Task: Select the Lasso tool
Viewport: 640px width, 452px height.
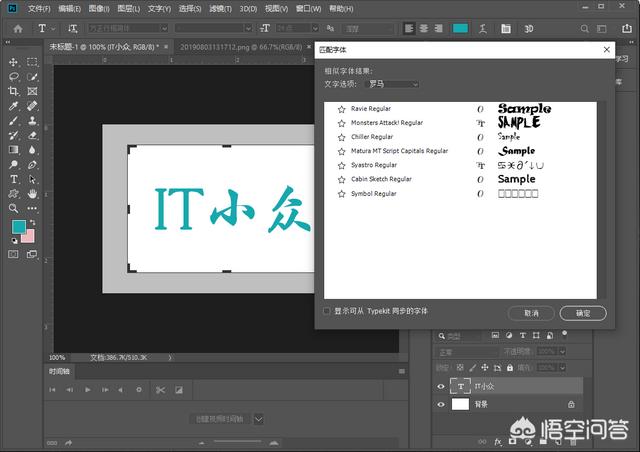Action: coord(13,77)
